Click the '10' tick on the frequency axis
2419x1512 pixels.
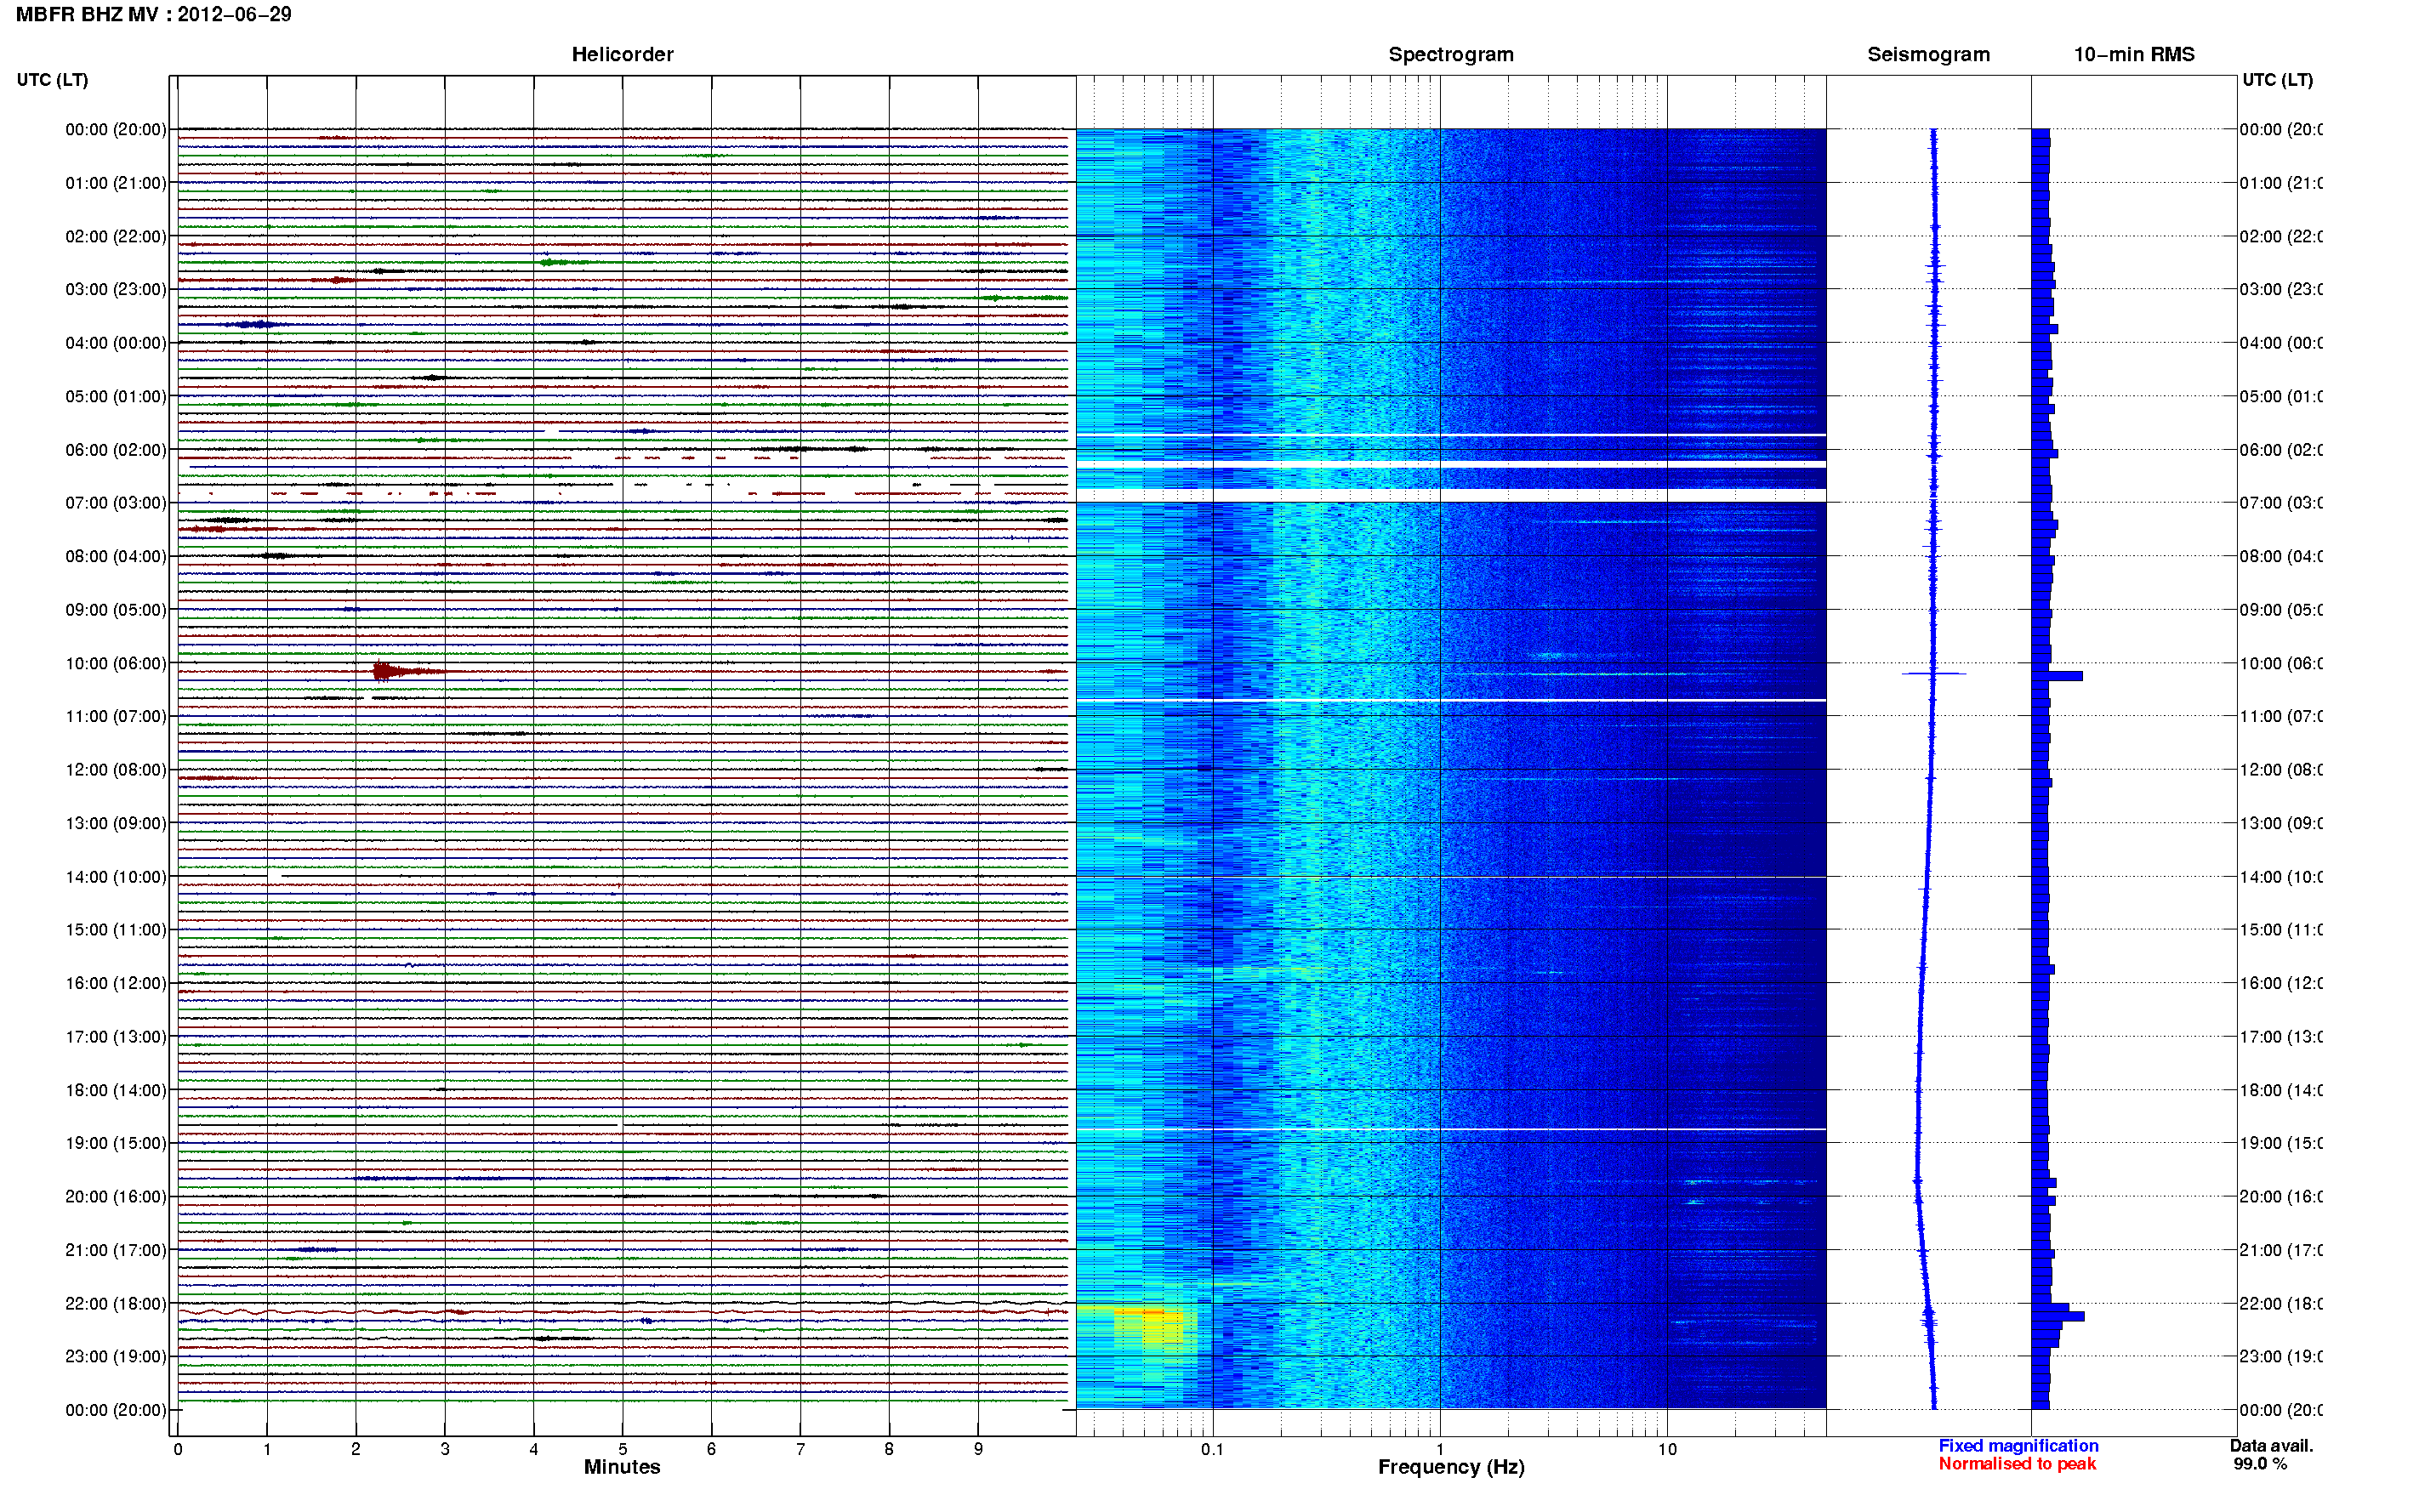pos(1666,1449)
